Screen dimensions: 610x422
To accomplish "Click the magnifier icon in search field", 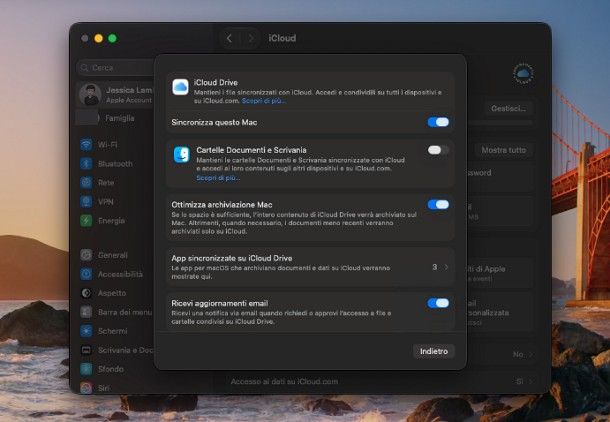I will tap(84, 68).
